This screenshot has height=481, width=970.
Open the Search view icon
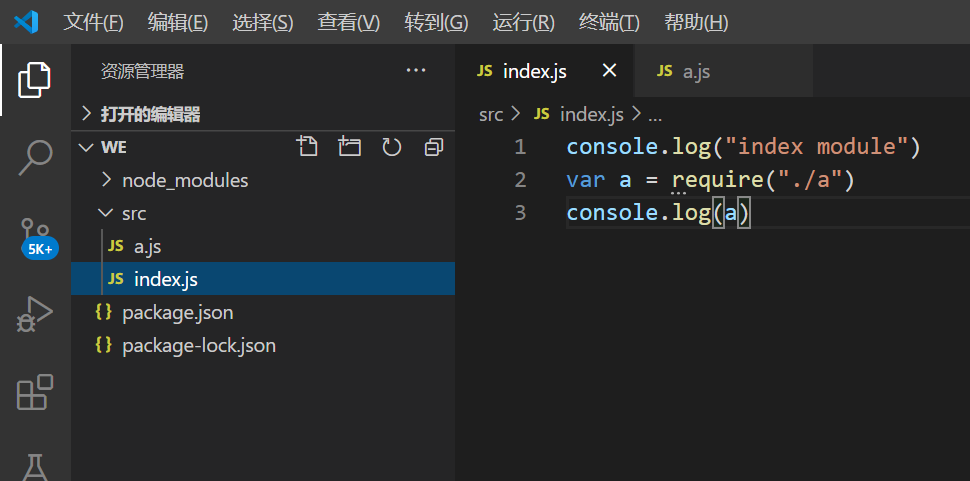(x=35, y=157)
